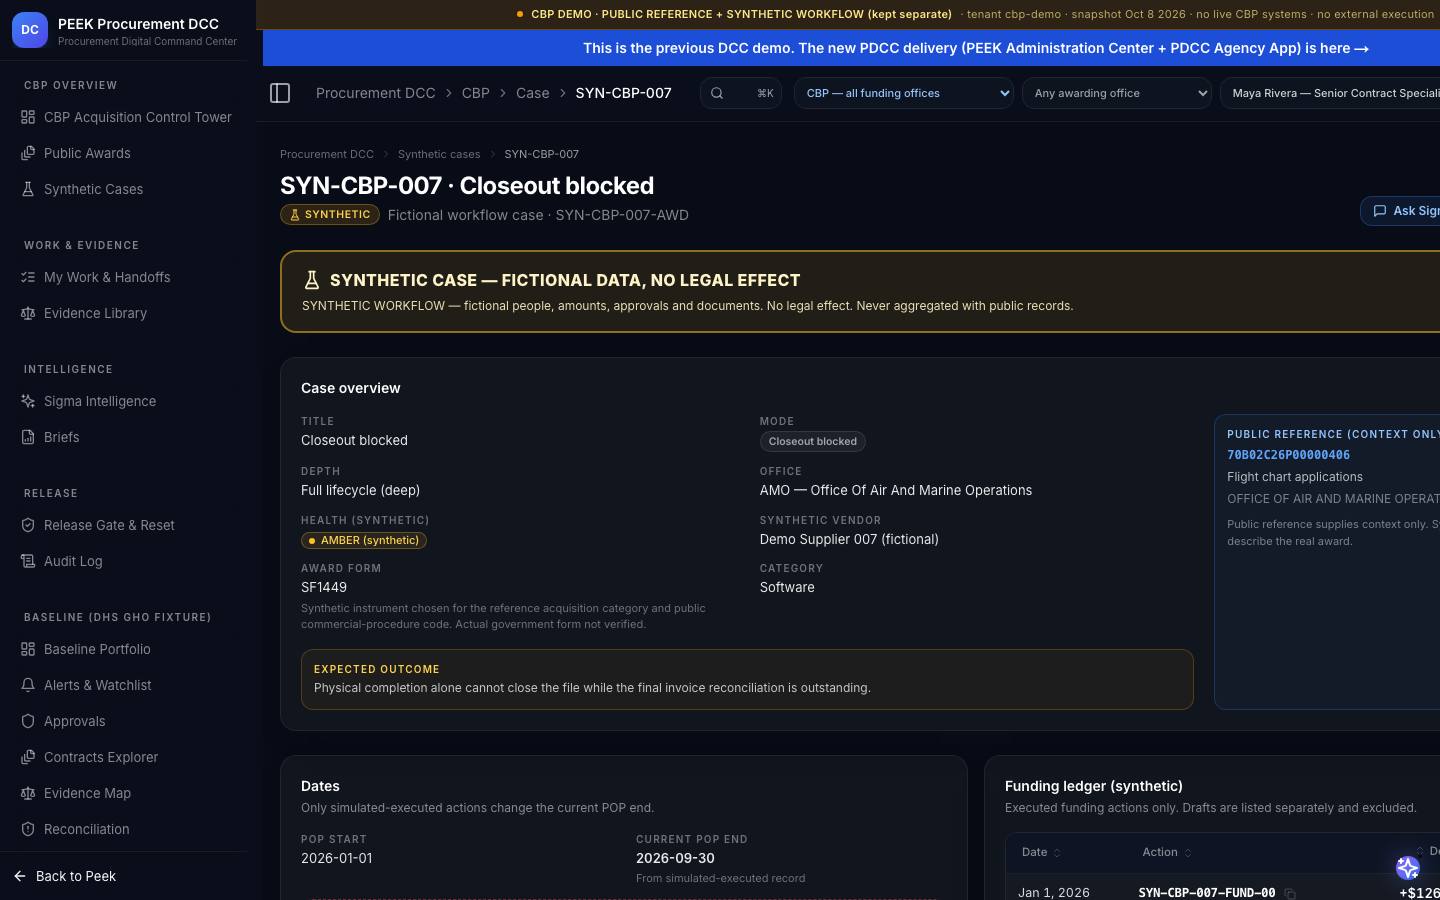Click the Reconciliation shield icon
The width and height of the screenshot is (1440, 900).
click(x=28, y=829)
